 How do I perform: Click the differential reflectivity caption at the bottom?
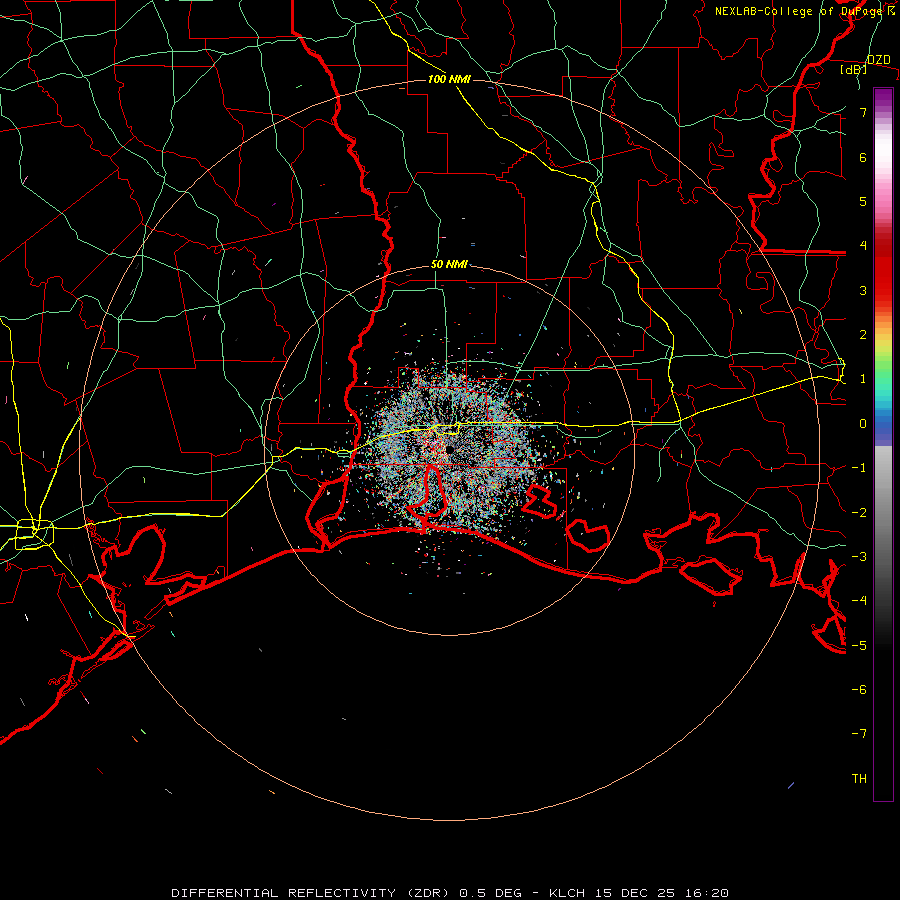449,893
